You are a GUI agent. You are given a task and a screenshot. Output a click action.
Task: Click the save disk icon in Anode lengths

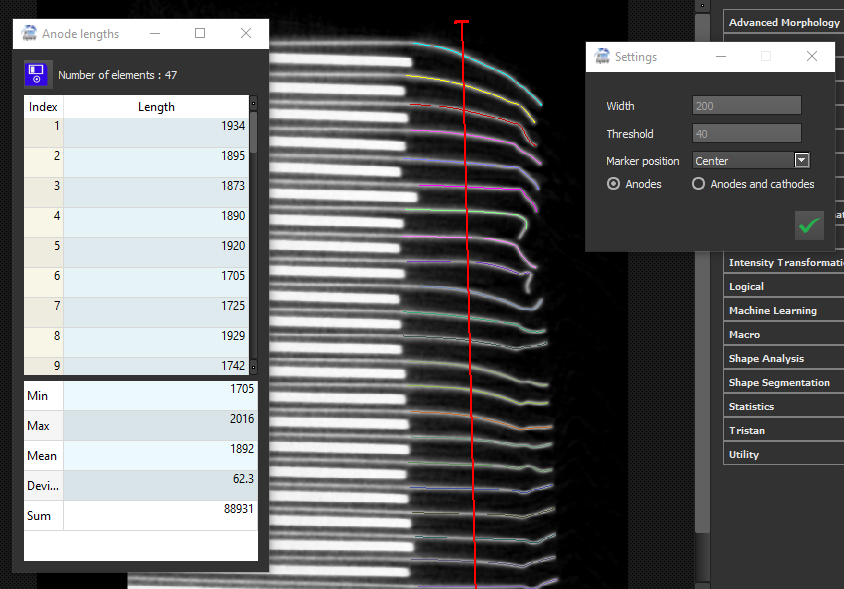pyautogui.click(x=37, y=74)
